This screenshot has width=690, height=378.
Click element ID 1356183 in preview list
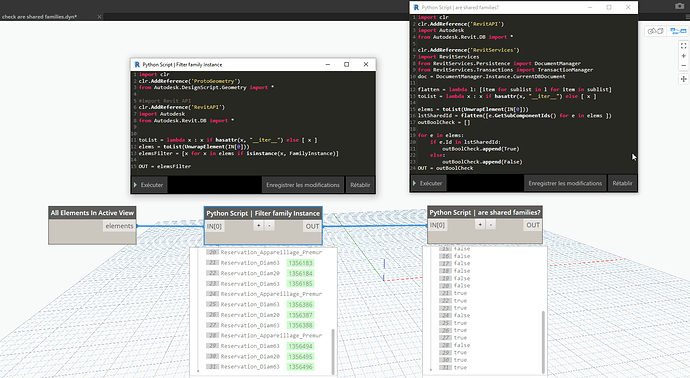click(301, 263)
